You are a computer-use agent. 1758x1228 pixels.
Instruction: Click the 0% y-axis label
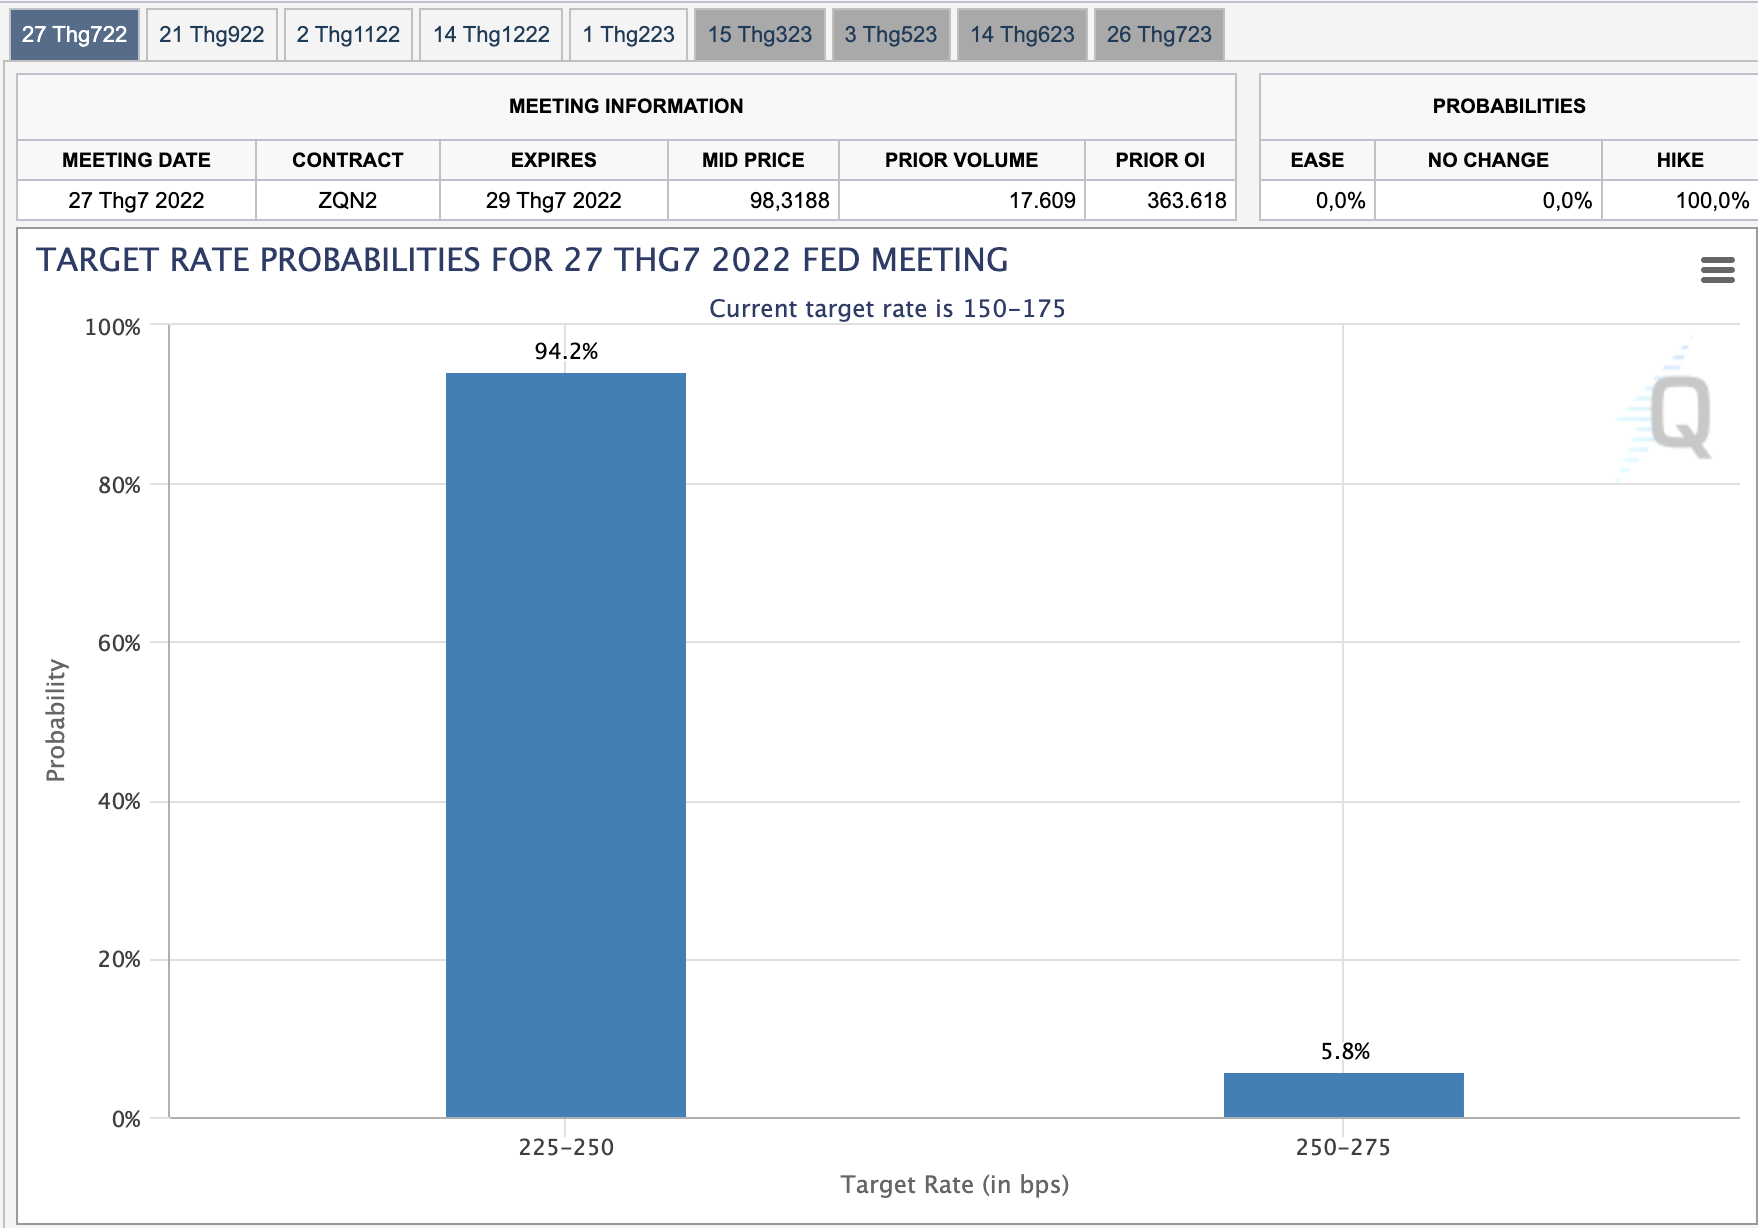(x=126, y=1119)
